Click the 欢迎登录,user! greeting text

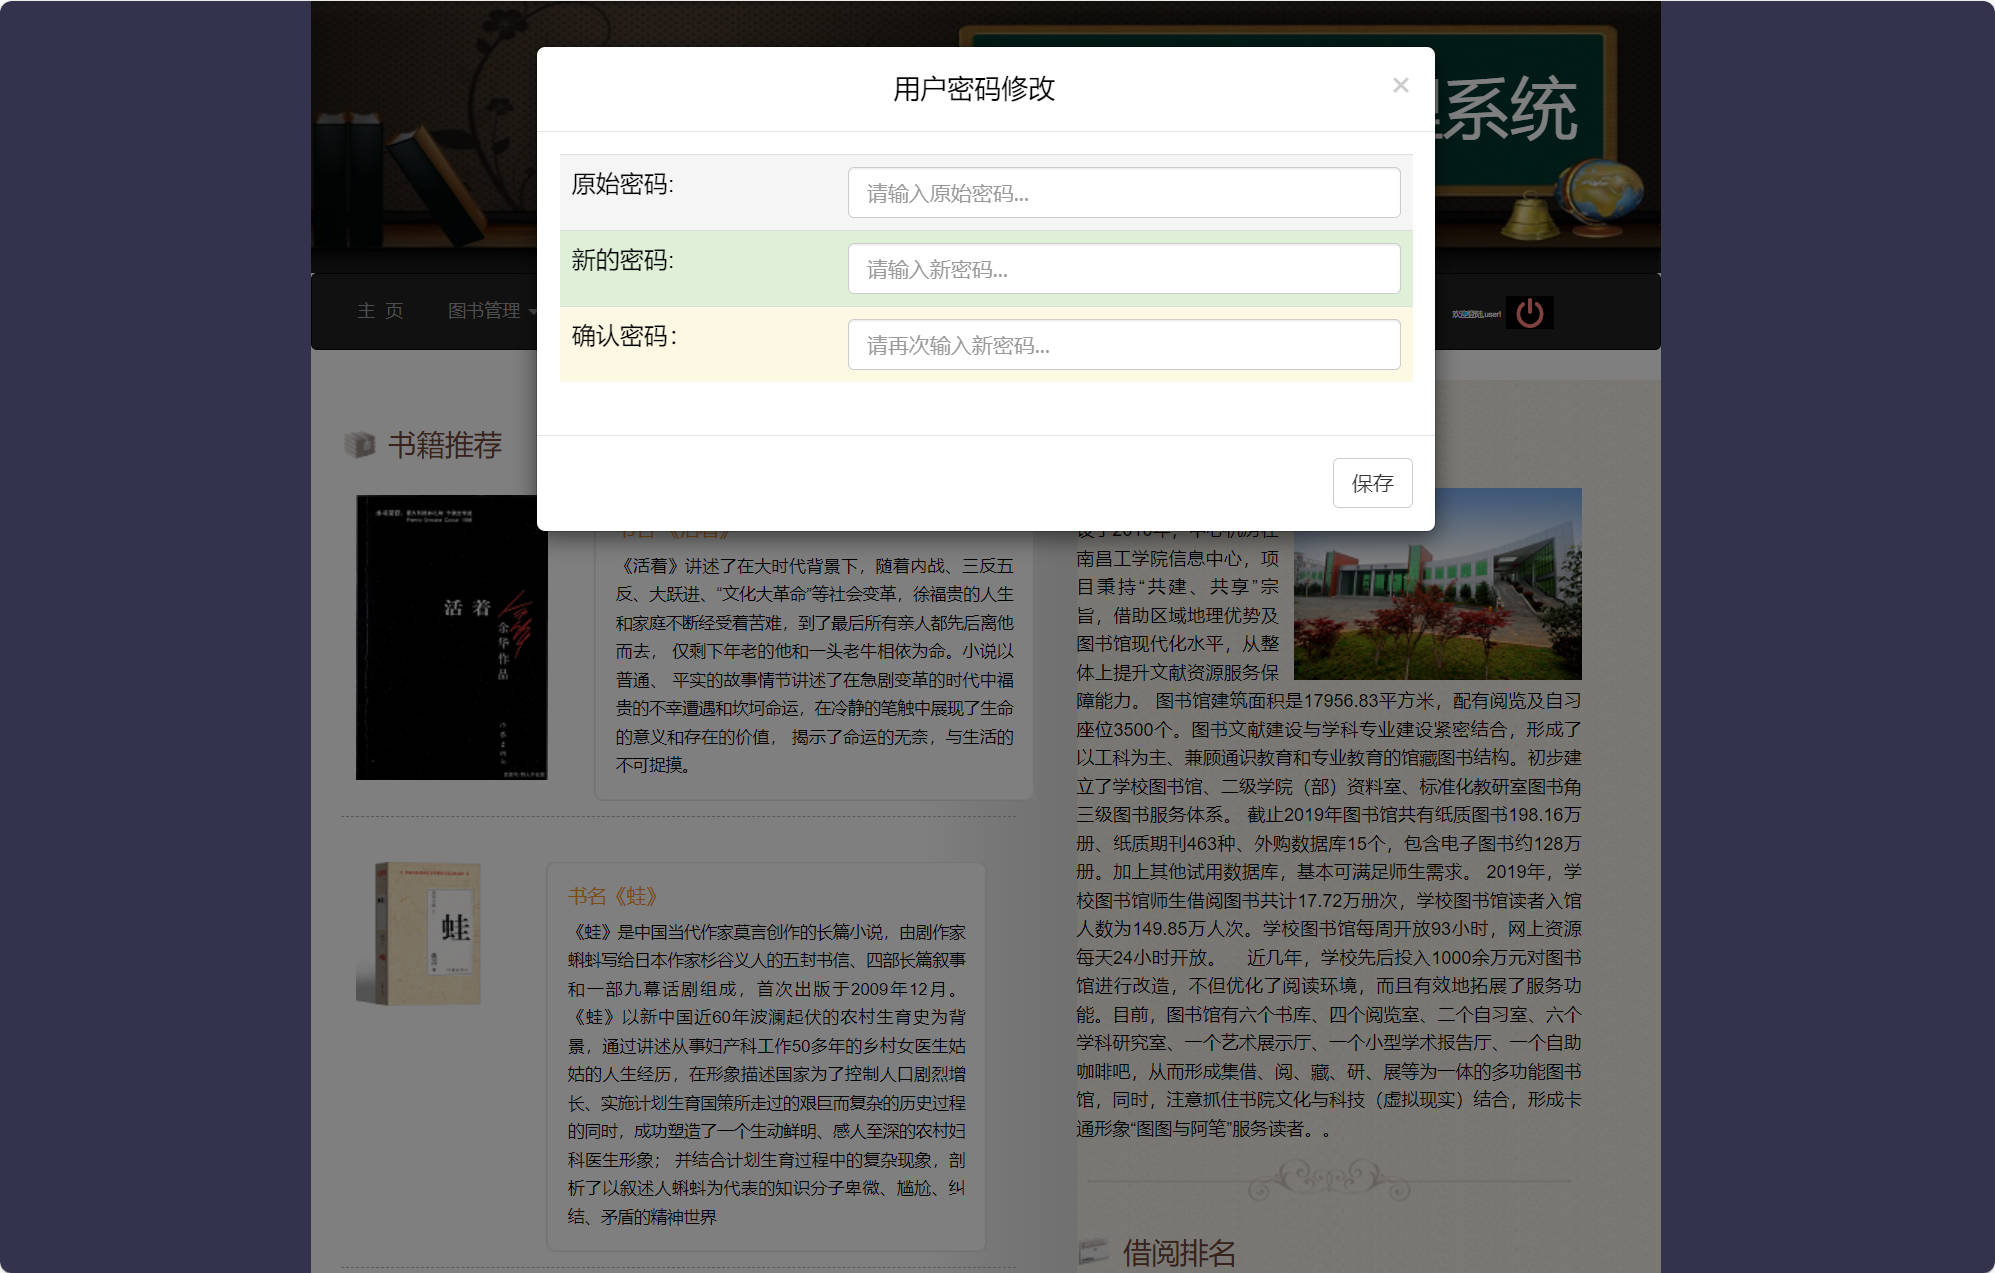coord(1475,313)
